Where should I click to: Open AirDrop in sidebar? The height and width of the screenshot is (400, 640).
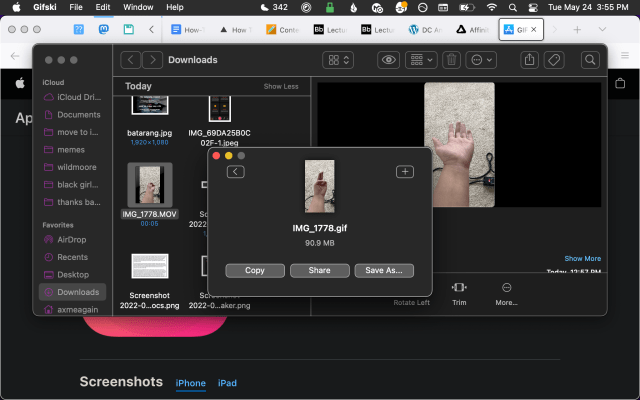73,240
